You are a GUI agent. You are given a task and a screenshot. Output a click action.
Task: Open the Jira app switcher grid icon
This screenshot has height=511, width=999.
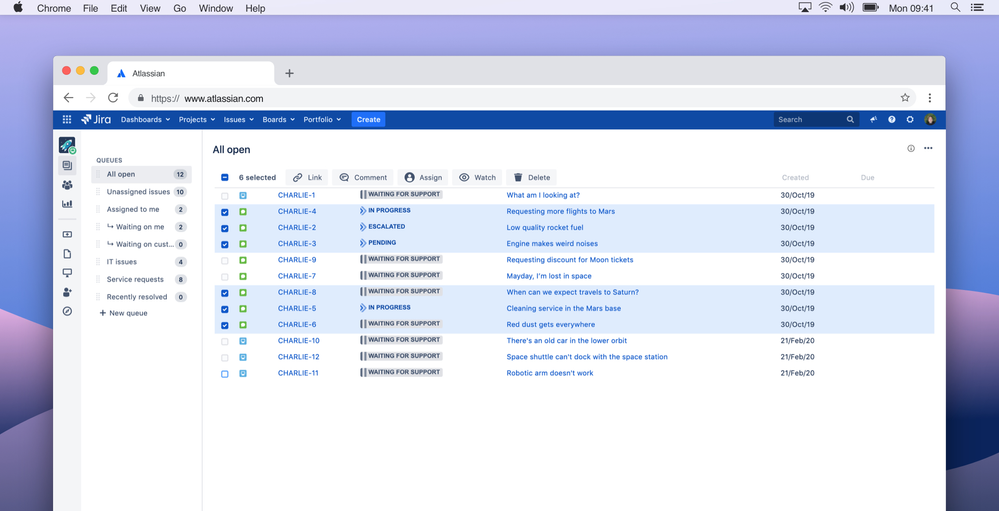(x=67, y=119)
